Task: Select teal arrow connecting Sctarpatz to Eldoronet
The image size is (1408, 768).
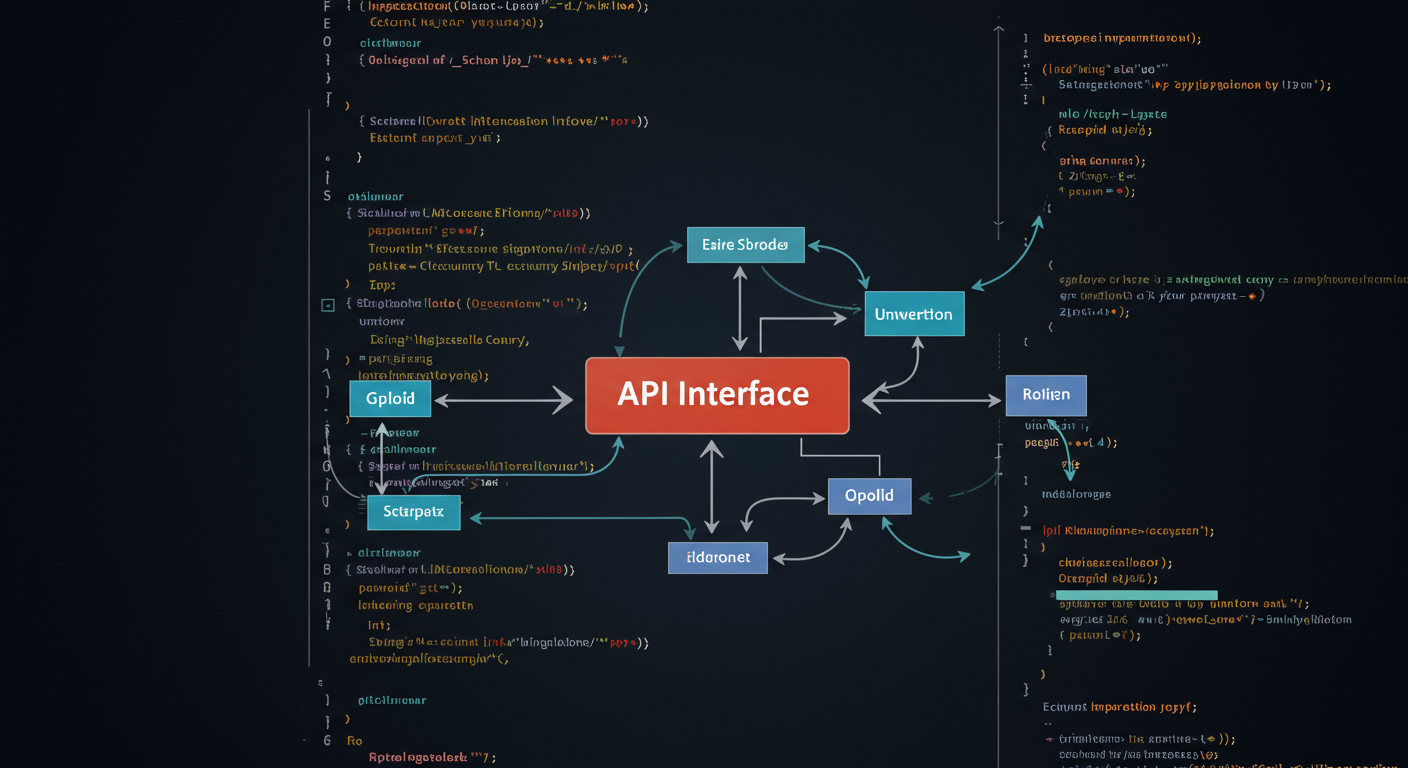Action: (x=580, y=518)
